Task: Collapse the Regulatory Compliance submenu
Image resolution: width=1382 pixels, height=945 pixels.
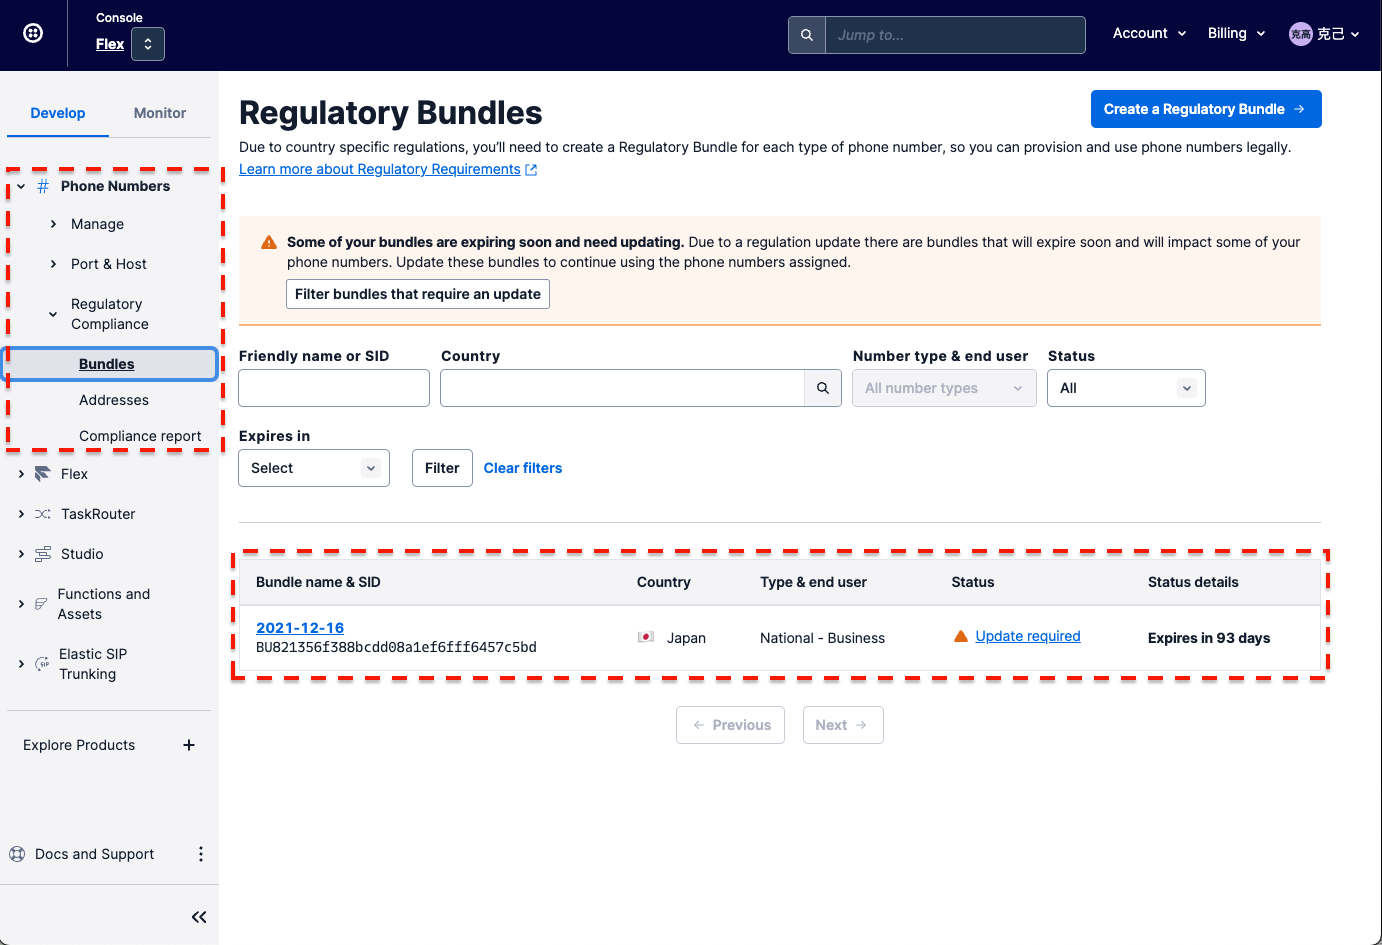Action: (53, 314)
